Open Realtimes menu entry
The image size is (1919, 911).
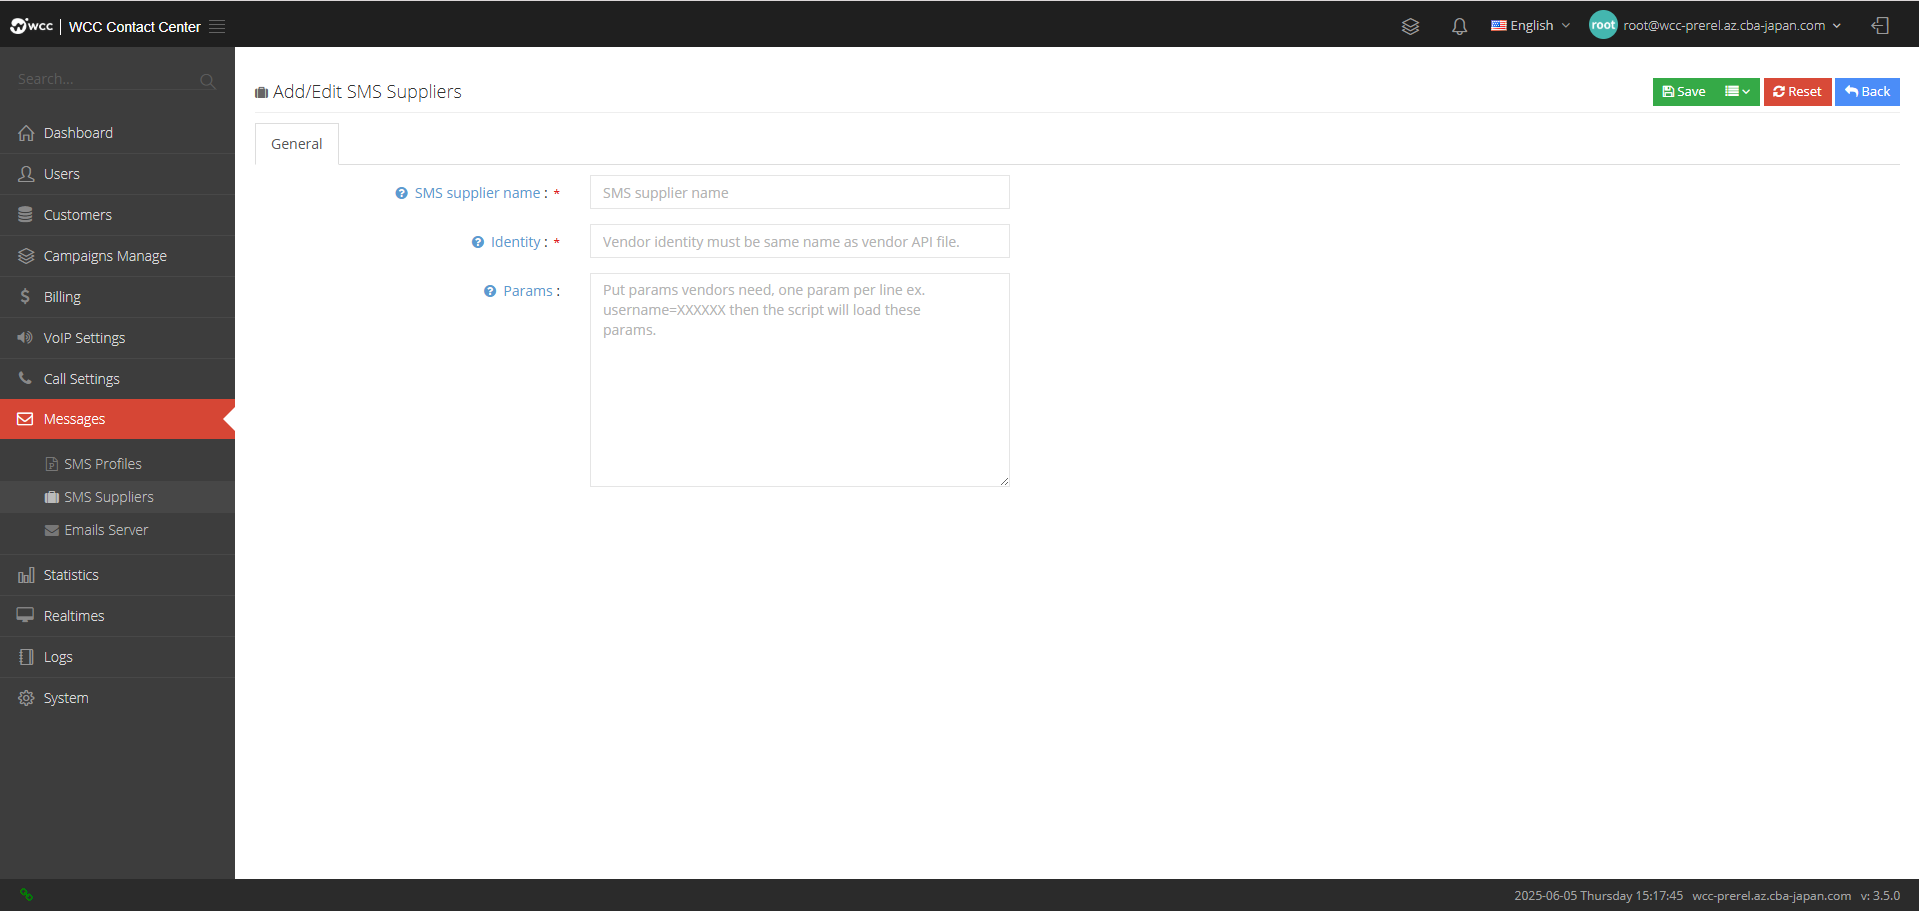(x=117, y=616)
